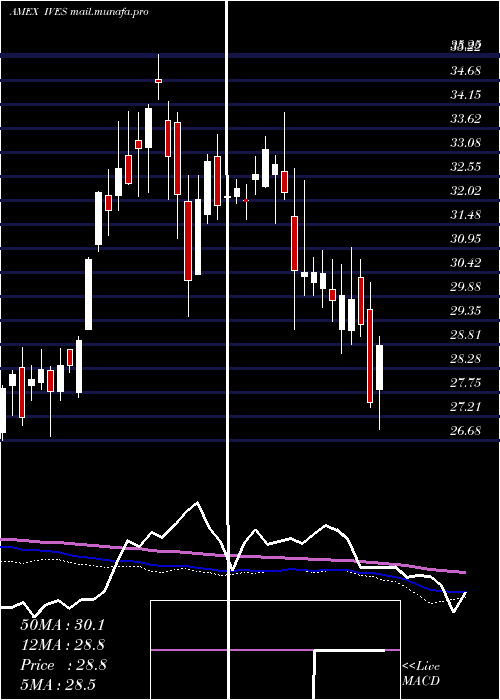Click the 30.42 price axis label
The width and height of the screenshot is (500, 700).
click(466, 262)
